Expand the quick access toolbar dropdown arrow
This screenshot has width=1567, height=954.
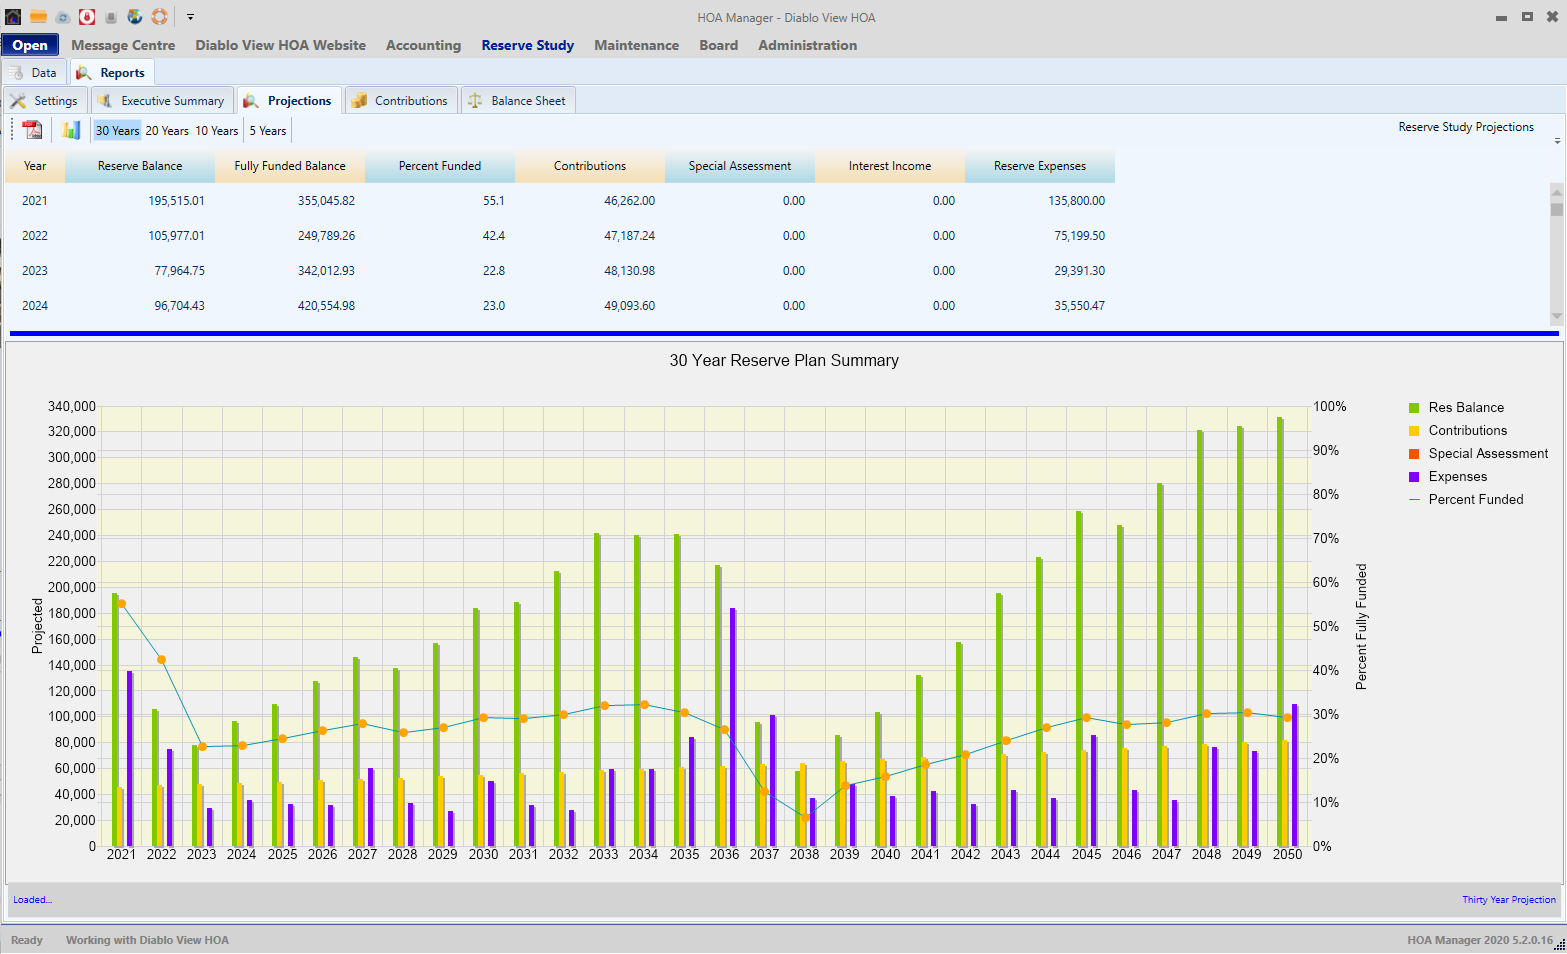[190, 17]
